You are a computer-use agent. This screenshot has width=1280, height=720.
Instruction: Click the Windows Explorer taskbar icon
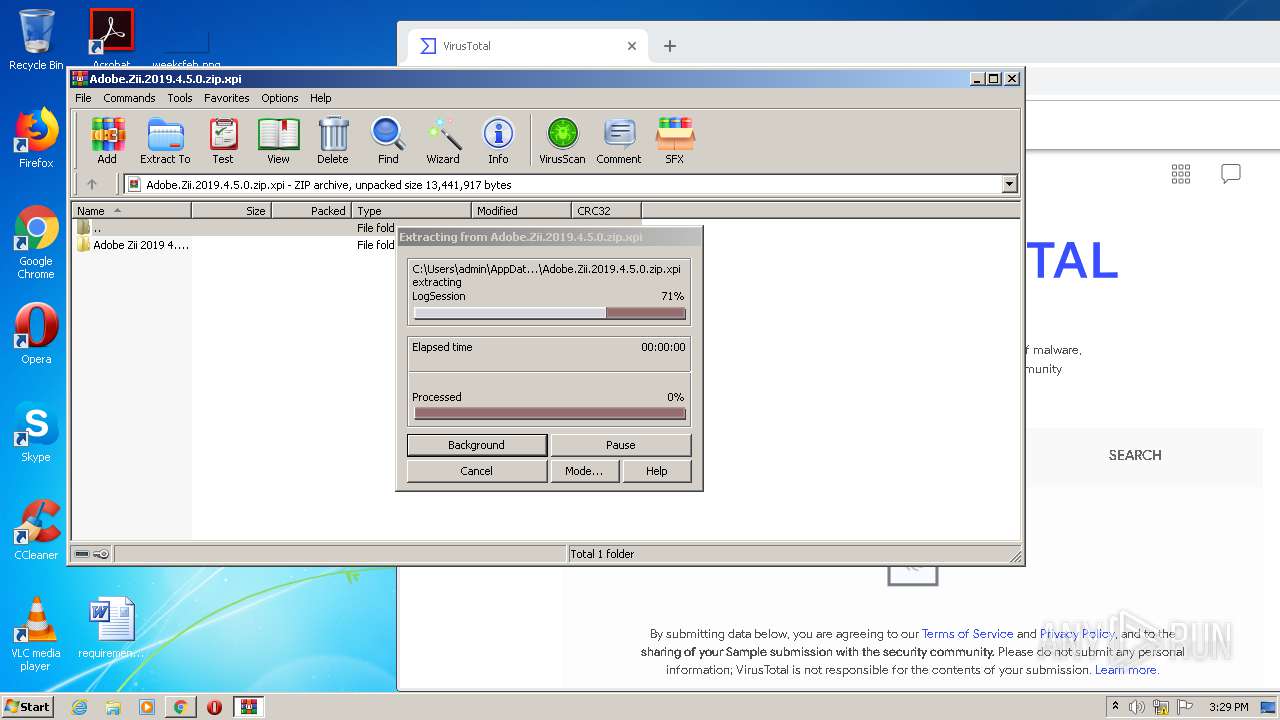point(113,707)
